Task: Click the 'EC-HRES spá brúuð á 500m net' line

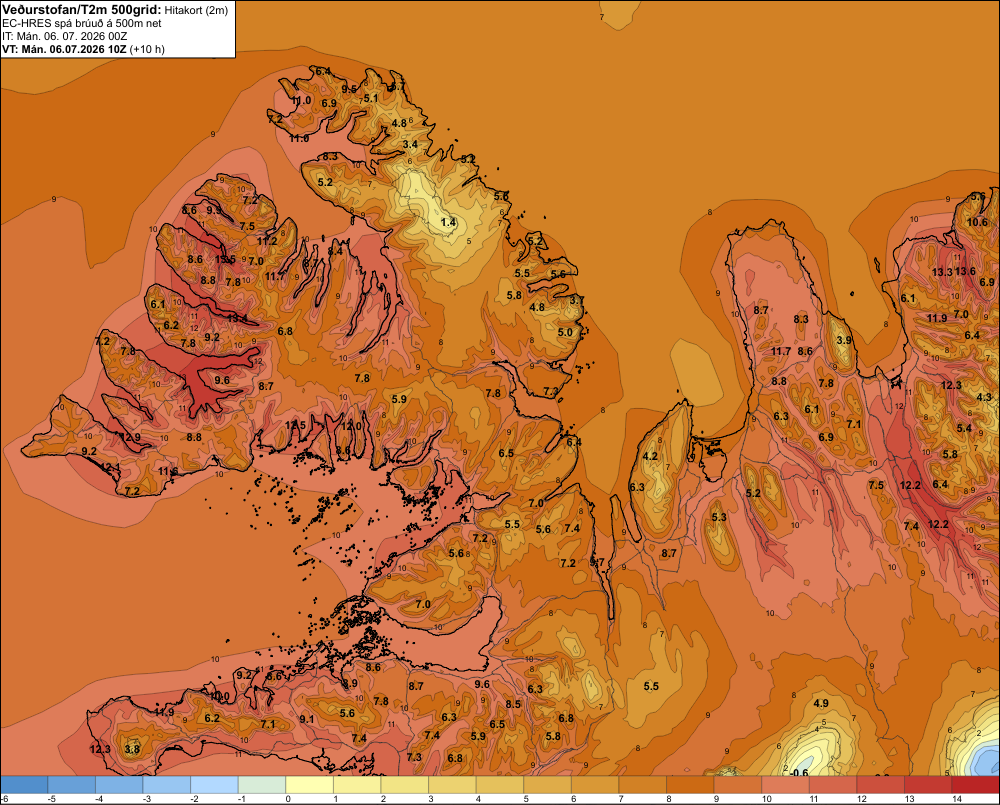Action: click(x=82, y=24)
